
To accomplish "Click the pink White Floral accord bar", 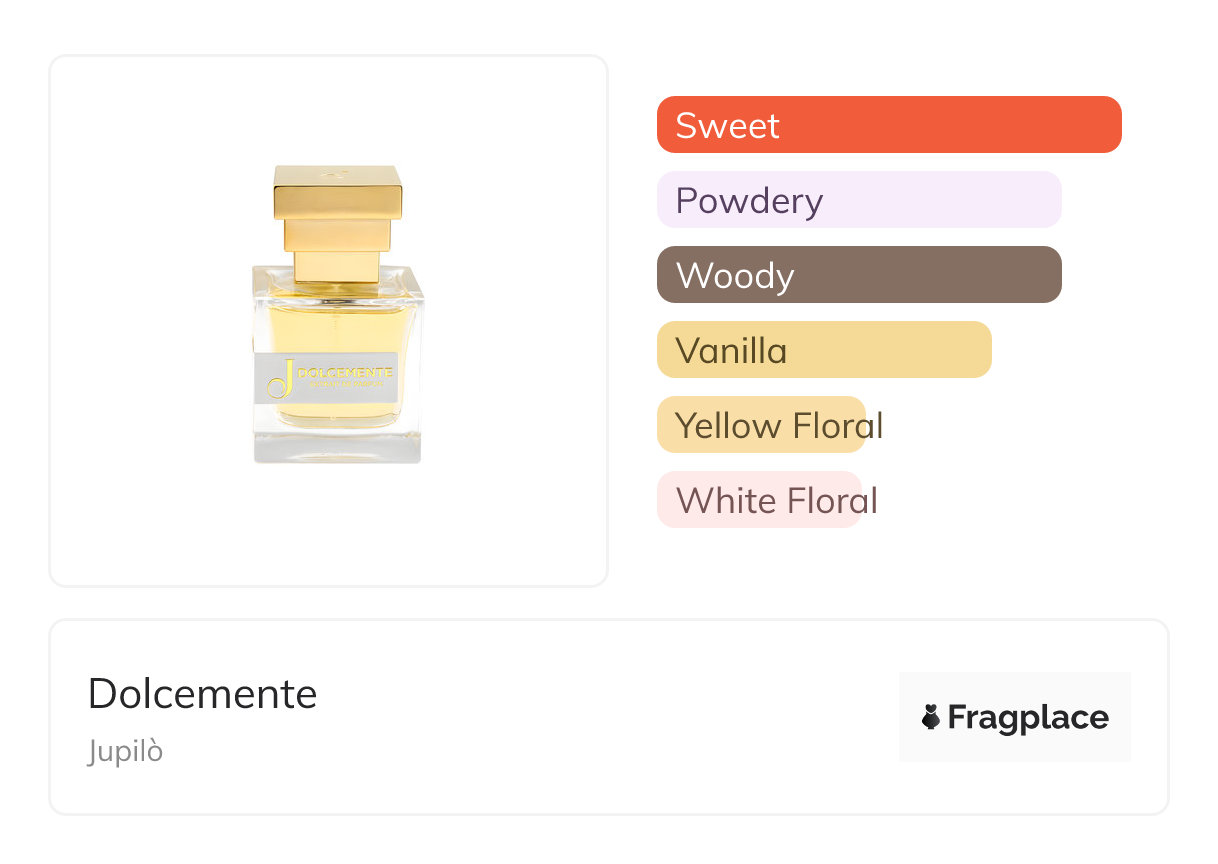I will [x=759, y=500].
